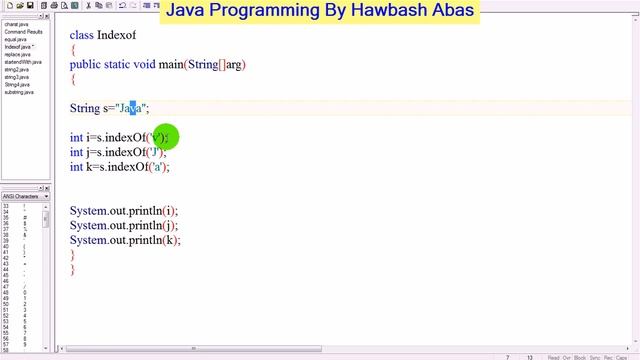This screenshot has height=360, width=640.
Task: Click the character list scroll up arrow
Action: 45,207
